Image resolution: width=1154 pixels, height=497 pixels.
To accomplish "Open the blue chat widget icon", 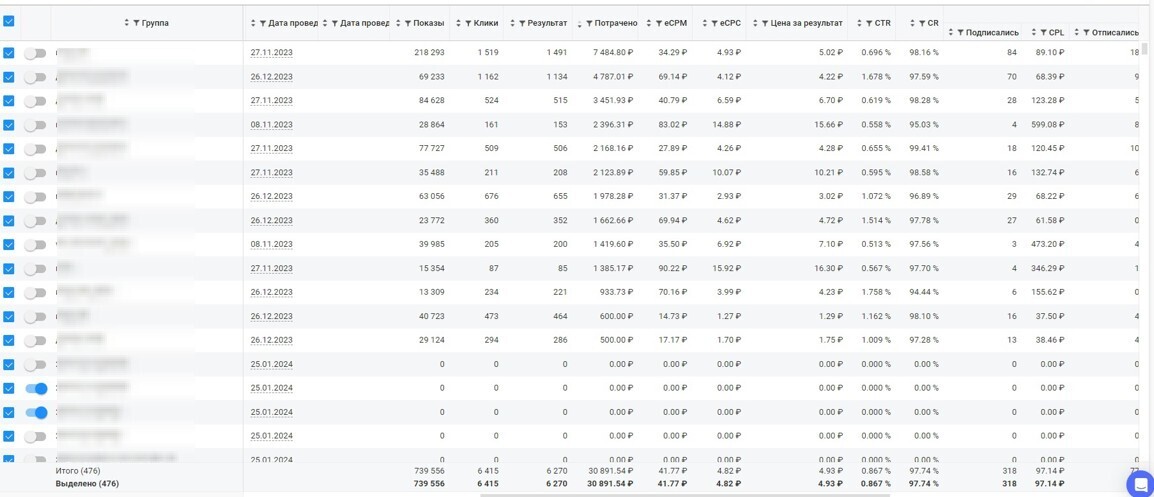I will click(x=1139, y=484).
